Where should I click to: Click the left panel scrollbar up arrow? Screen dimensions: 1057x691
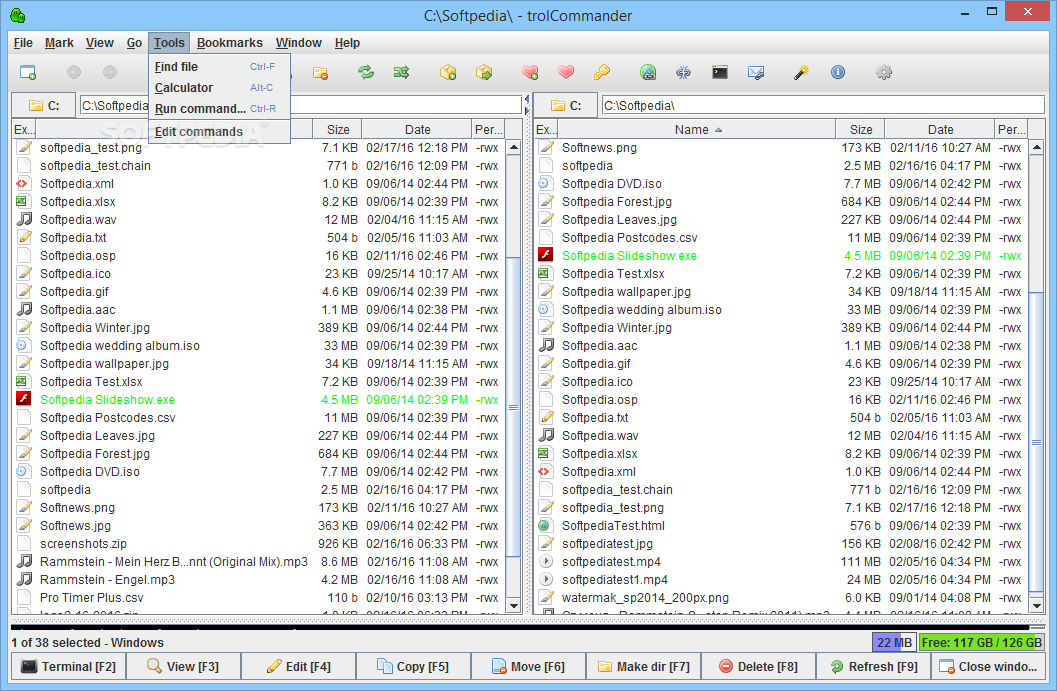click(514, 147)
